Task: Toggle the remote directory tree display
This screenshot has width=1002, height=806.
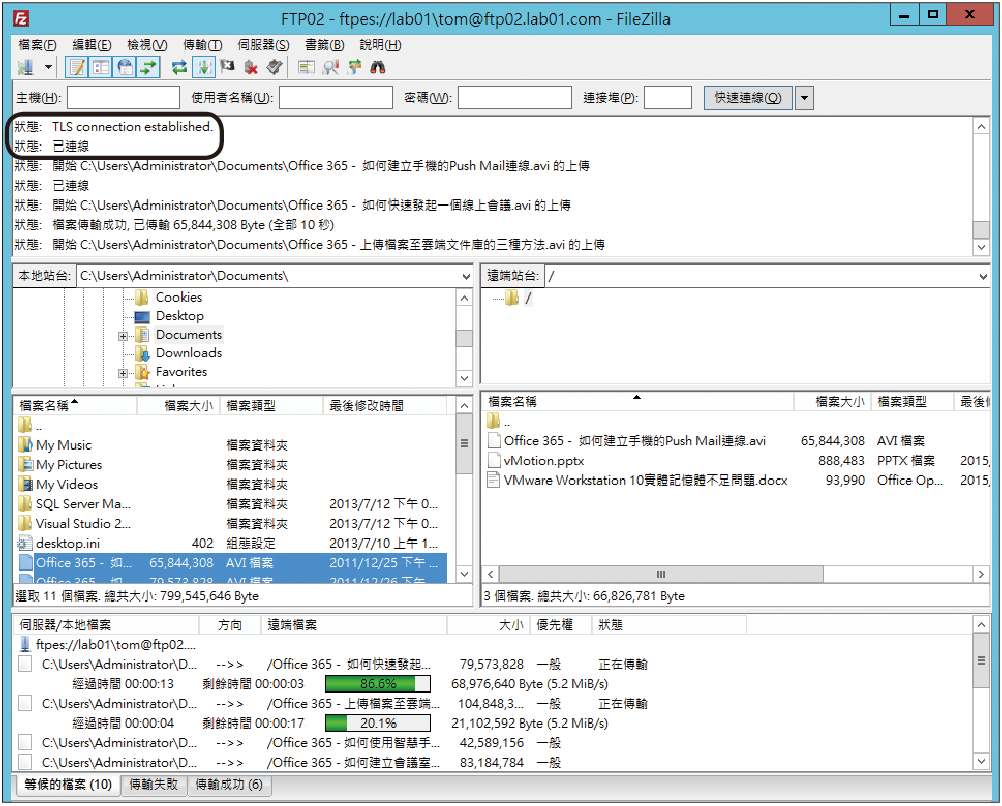Action: tap(125, 66)
